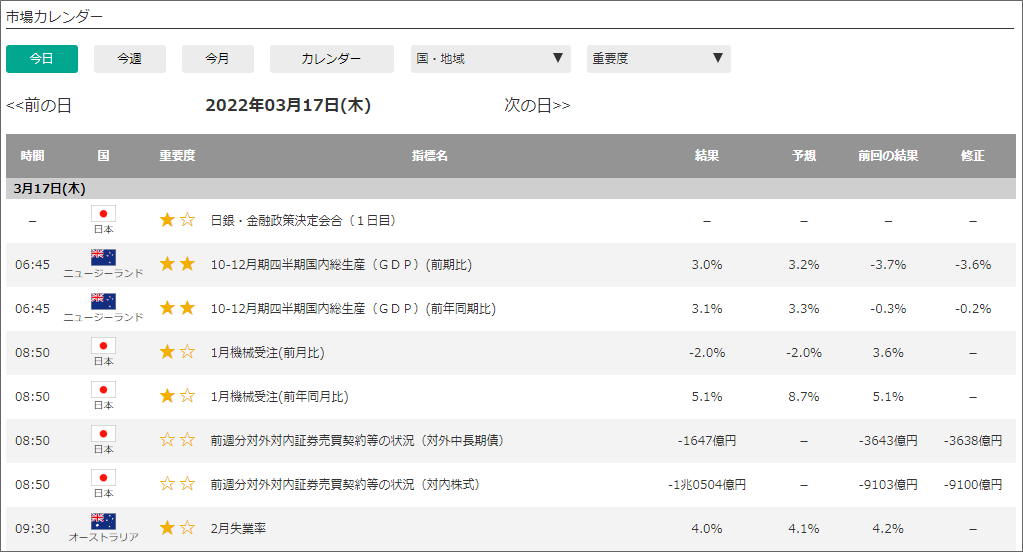Click forecast value 8.7%
This screenshot has height=552, width=1023.
click(804, 397)
